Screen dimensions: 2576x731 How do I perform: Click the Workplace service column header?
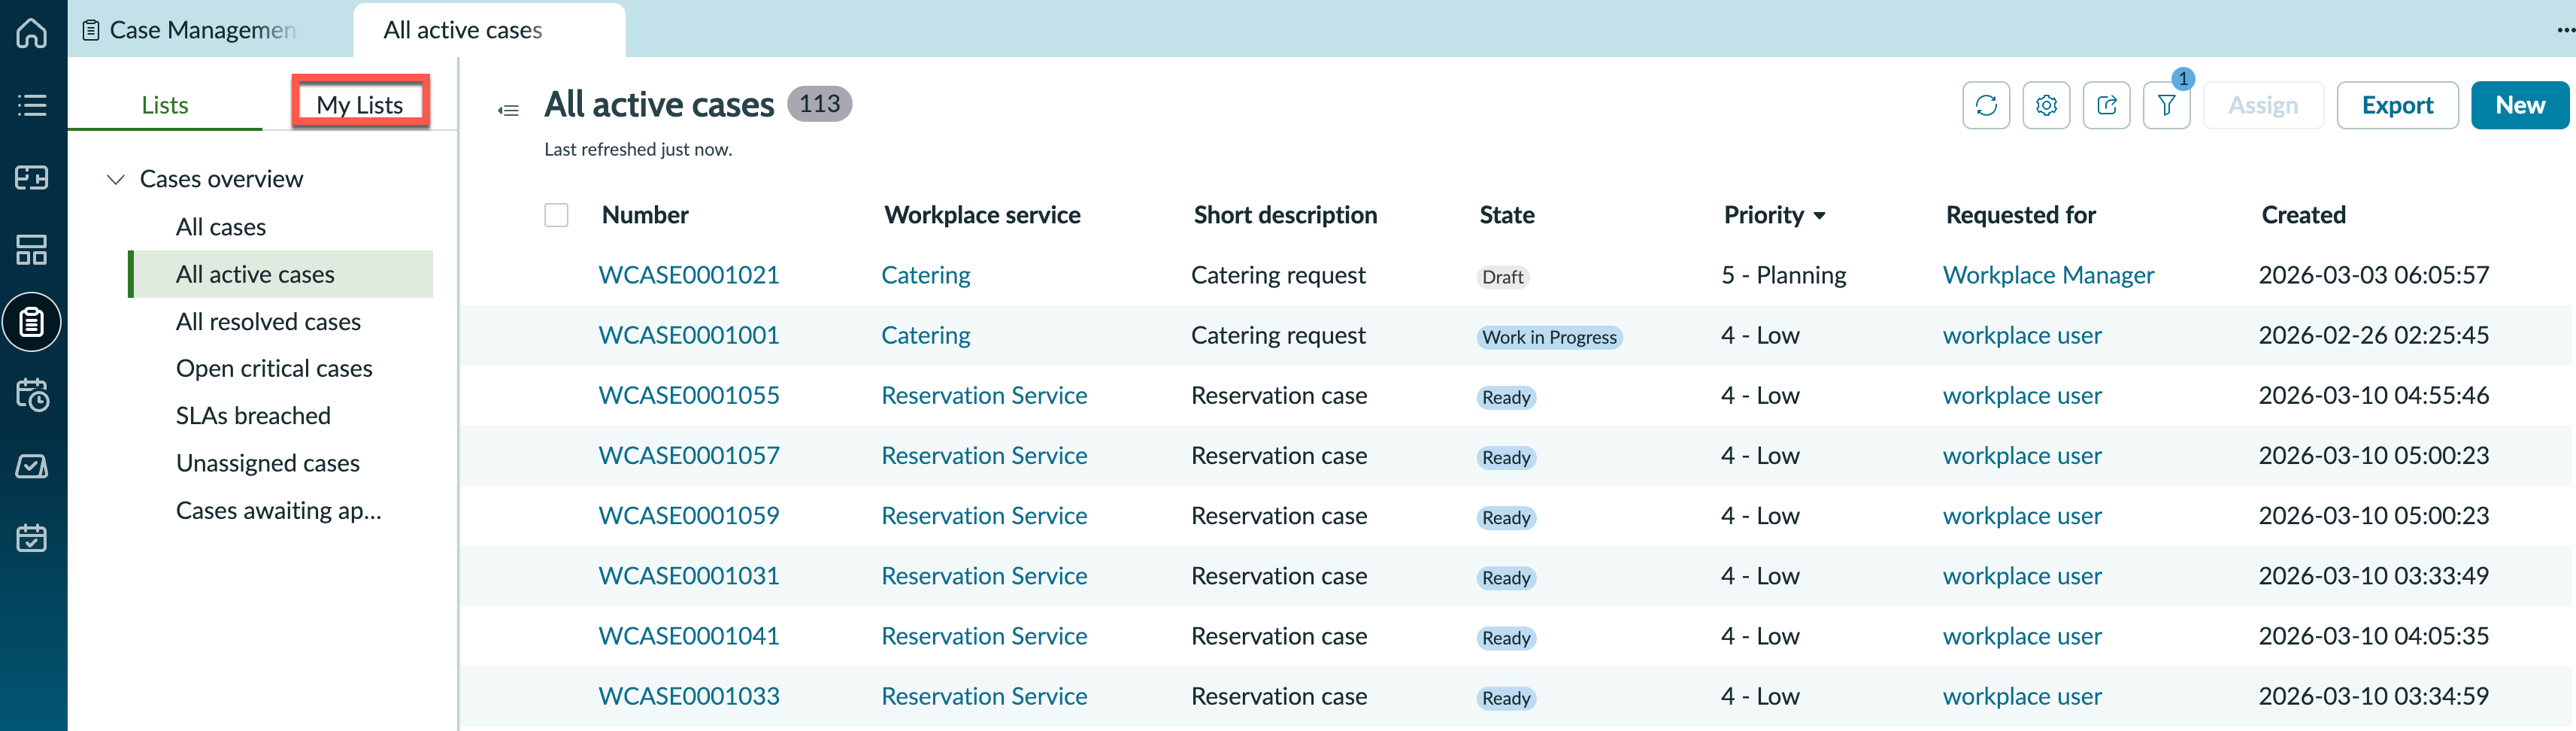[982, 215]
